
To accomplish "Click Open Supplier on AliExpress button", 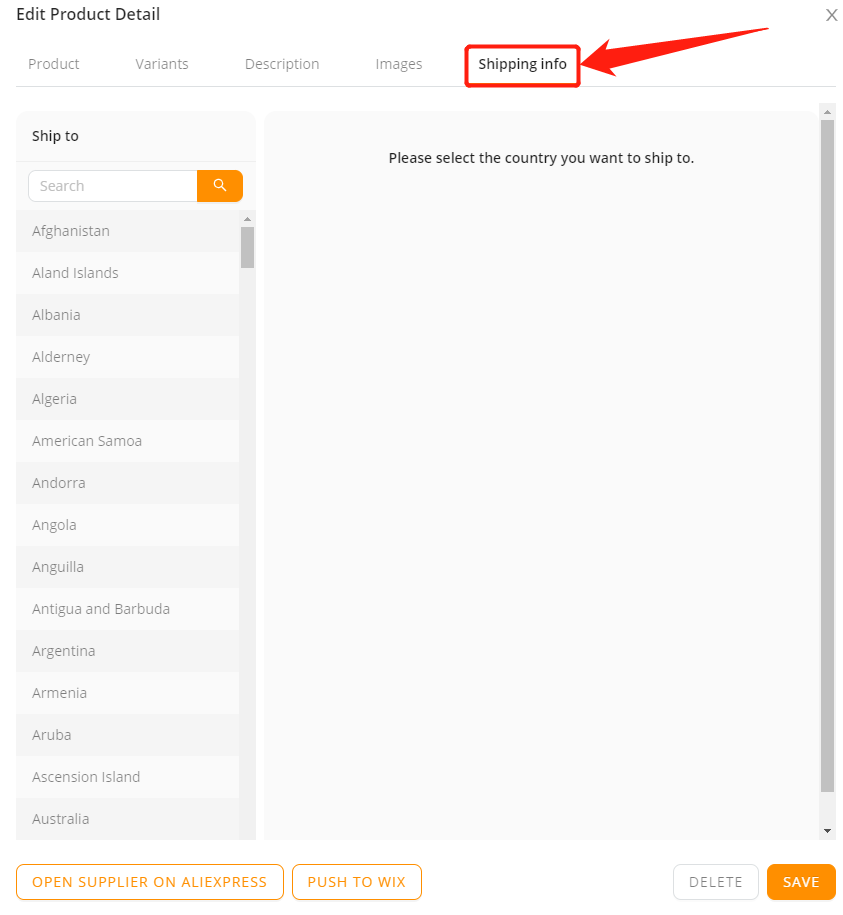I will (150, 882).
